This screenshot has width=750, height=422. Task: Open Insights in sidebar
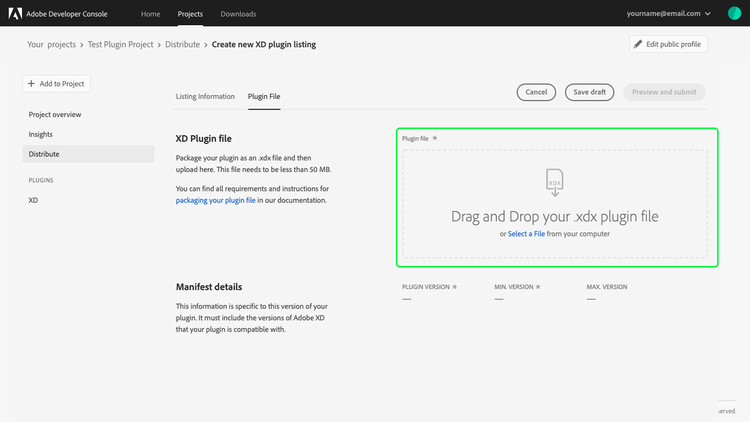click(x=41, y=134)
